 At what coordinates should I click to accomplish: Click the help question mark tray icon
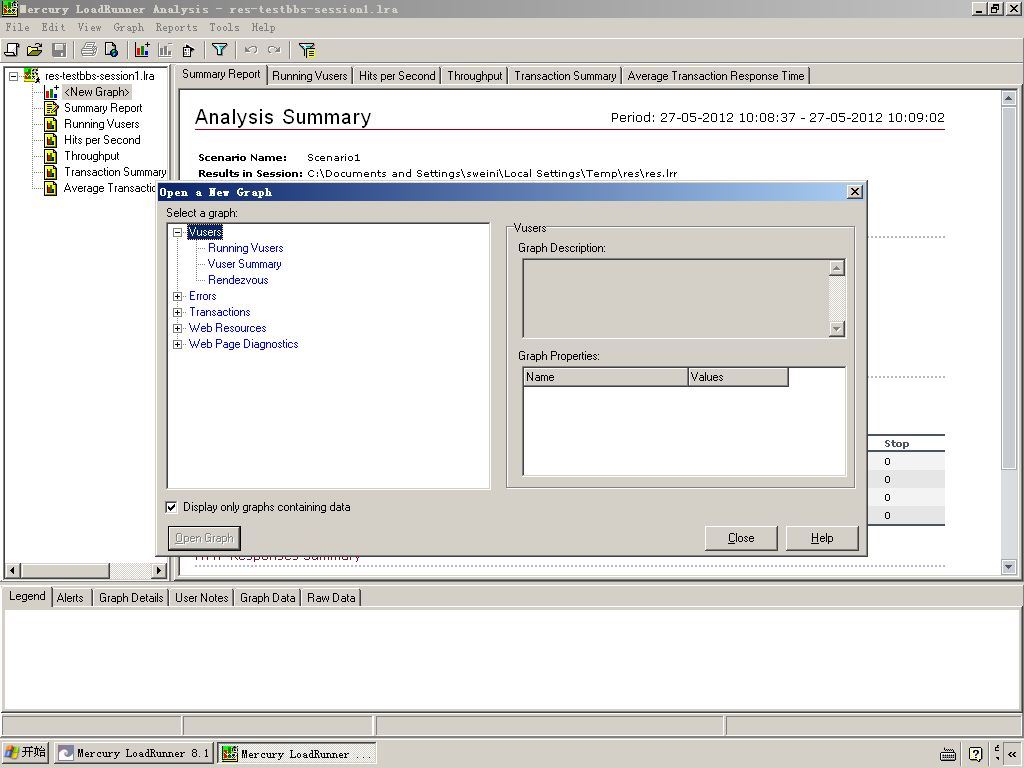976,754
